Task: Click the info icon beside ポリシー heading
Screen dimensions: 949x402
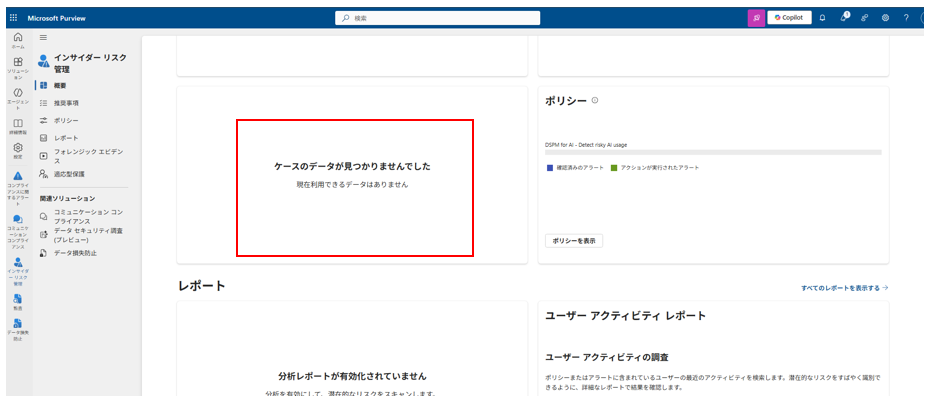Action: (595, 100)
